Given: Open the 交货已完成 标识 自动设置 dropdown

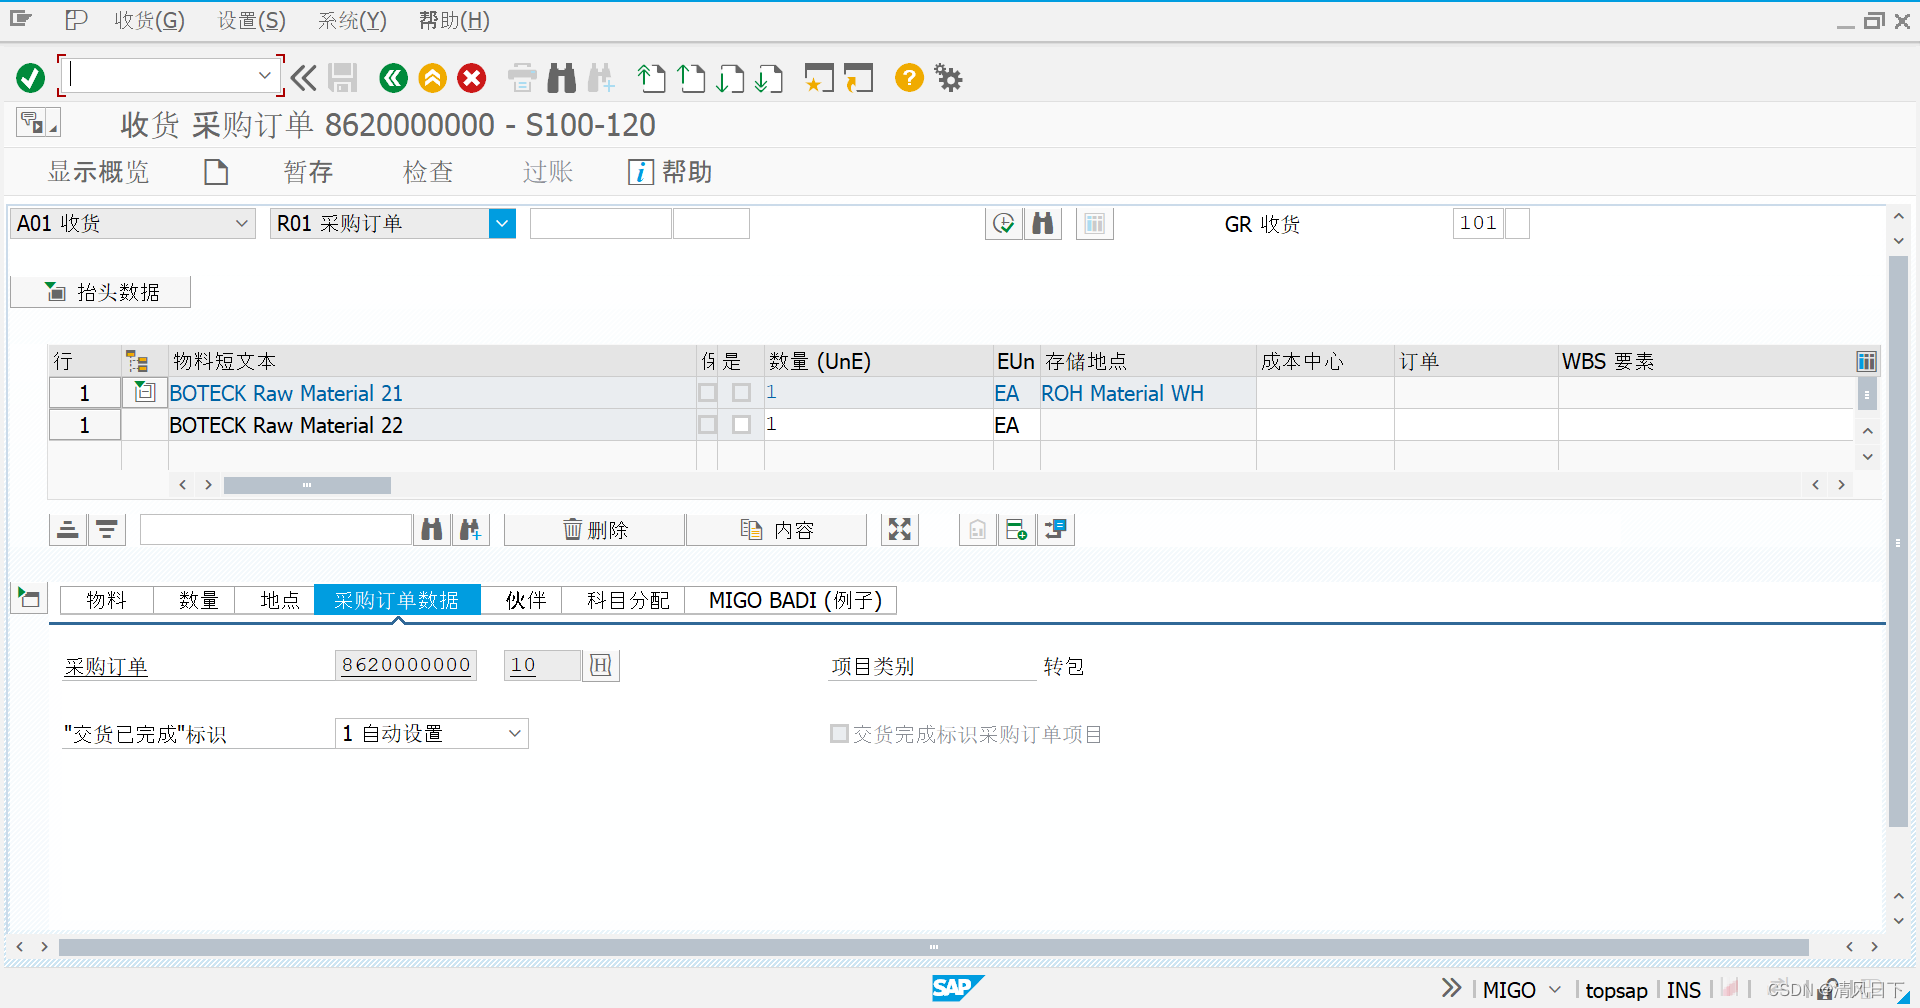Looking at the screenshot, I should tap(515, 733).
